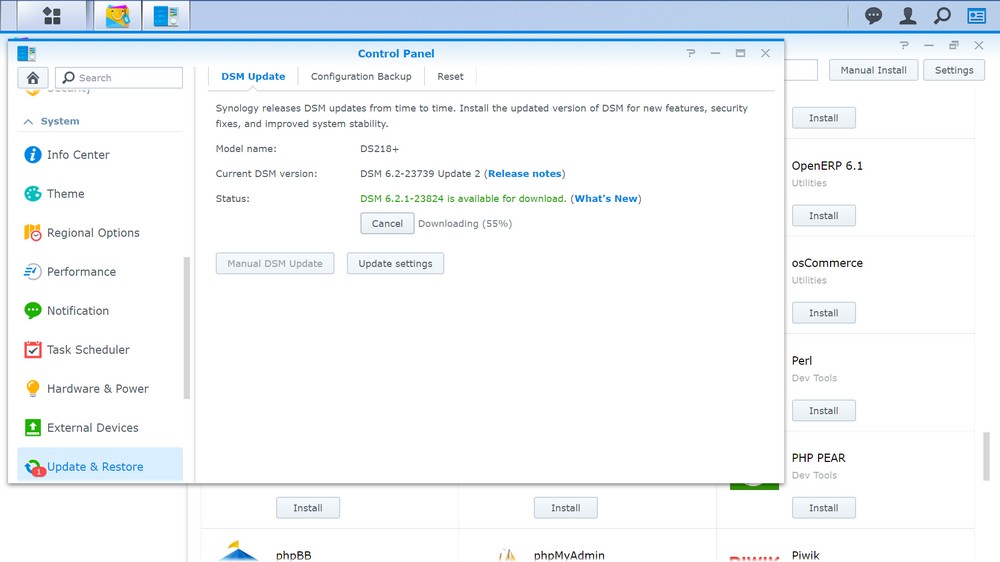Switch to Configuration Backup tab
Image resolution: width=1000 pixels, height=562 pixels.
click(x=361, y=77)
